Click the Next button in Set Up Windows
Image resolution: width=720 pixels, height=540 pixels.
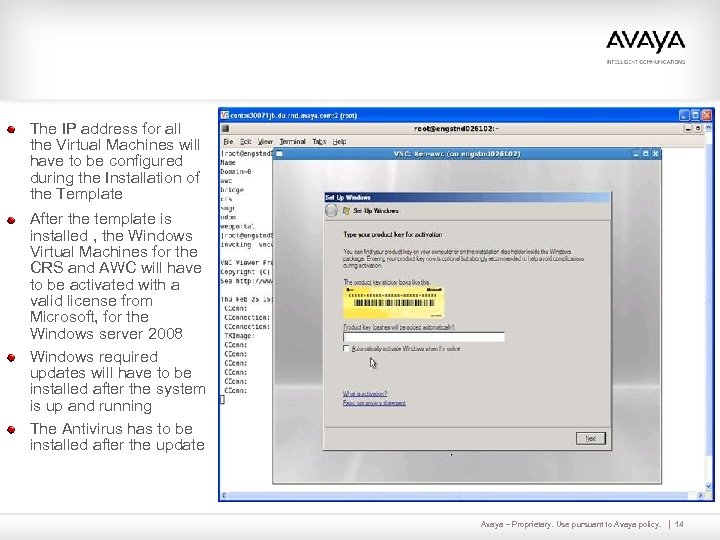591,438
